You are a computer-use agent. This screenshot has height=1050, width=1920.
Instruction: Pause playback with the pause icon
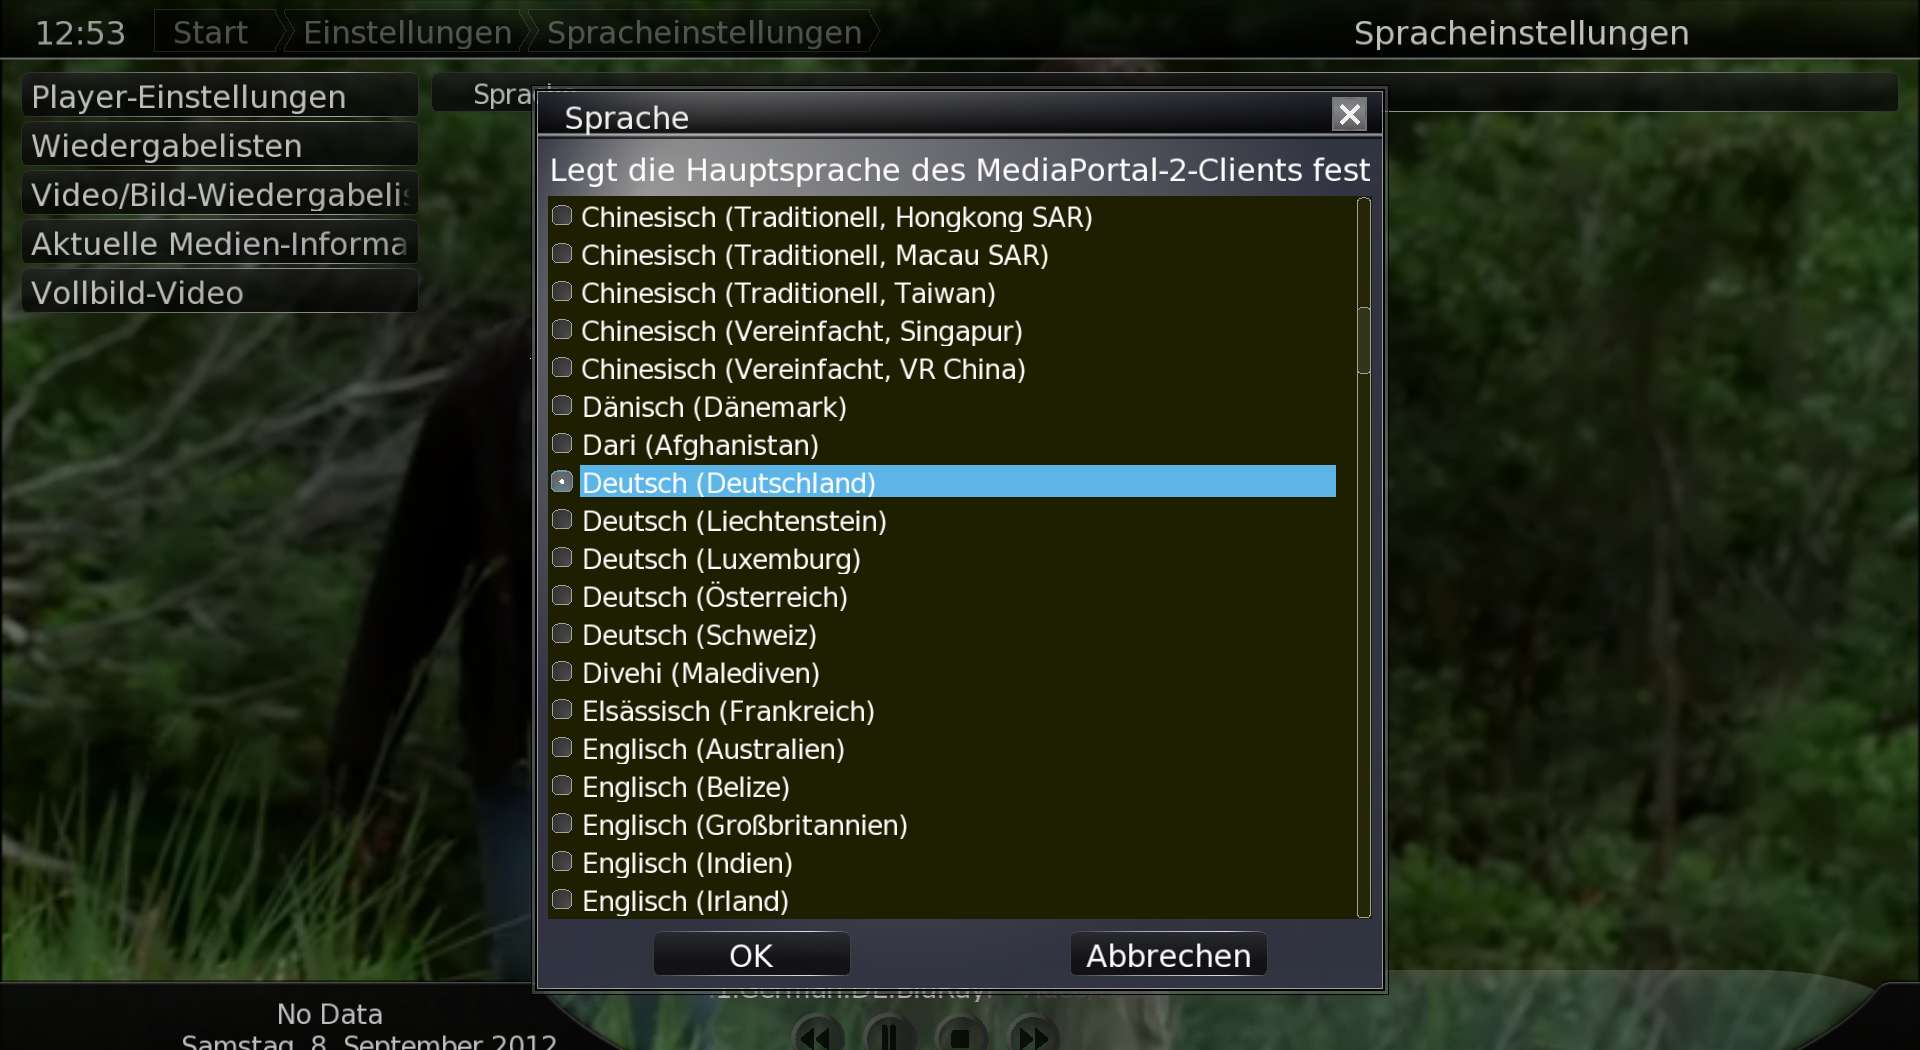[x=889, y=1036]
